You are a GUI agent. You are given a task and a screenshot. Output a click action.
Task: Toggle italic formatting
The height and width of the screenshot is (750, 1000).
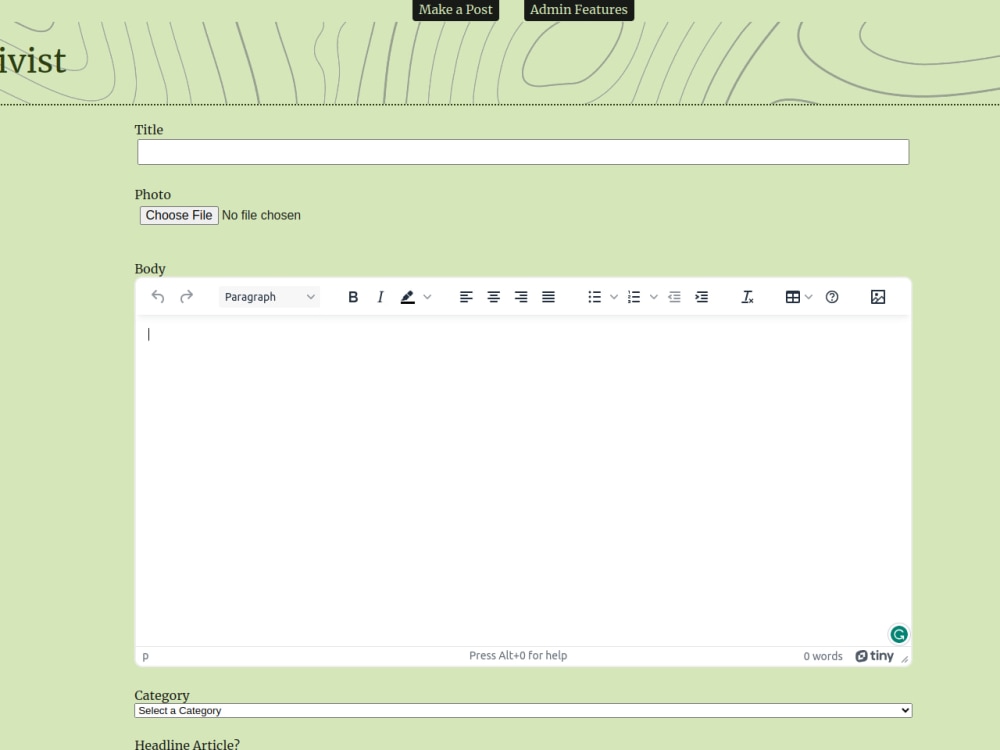pos(380,297)
